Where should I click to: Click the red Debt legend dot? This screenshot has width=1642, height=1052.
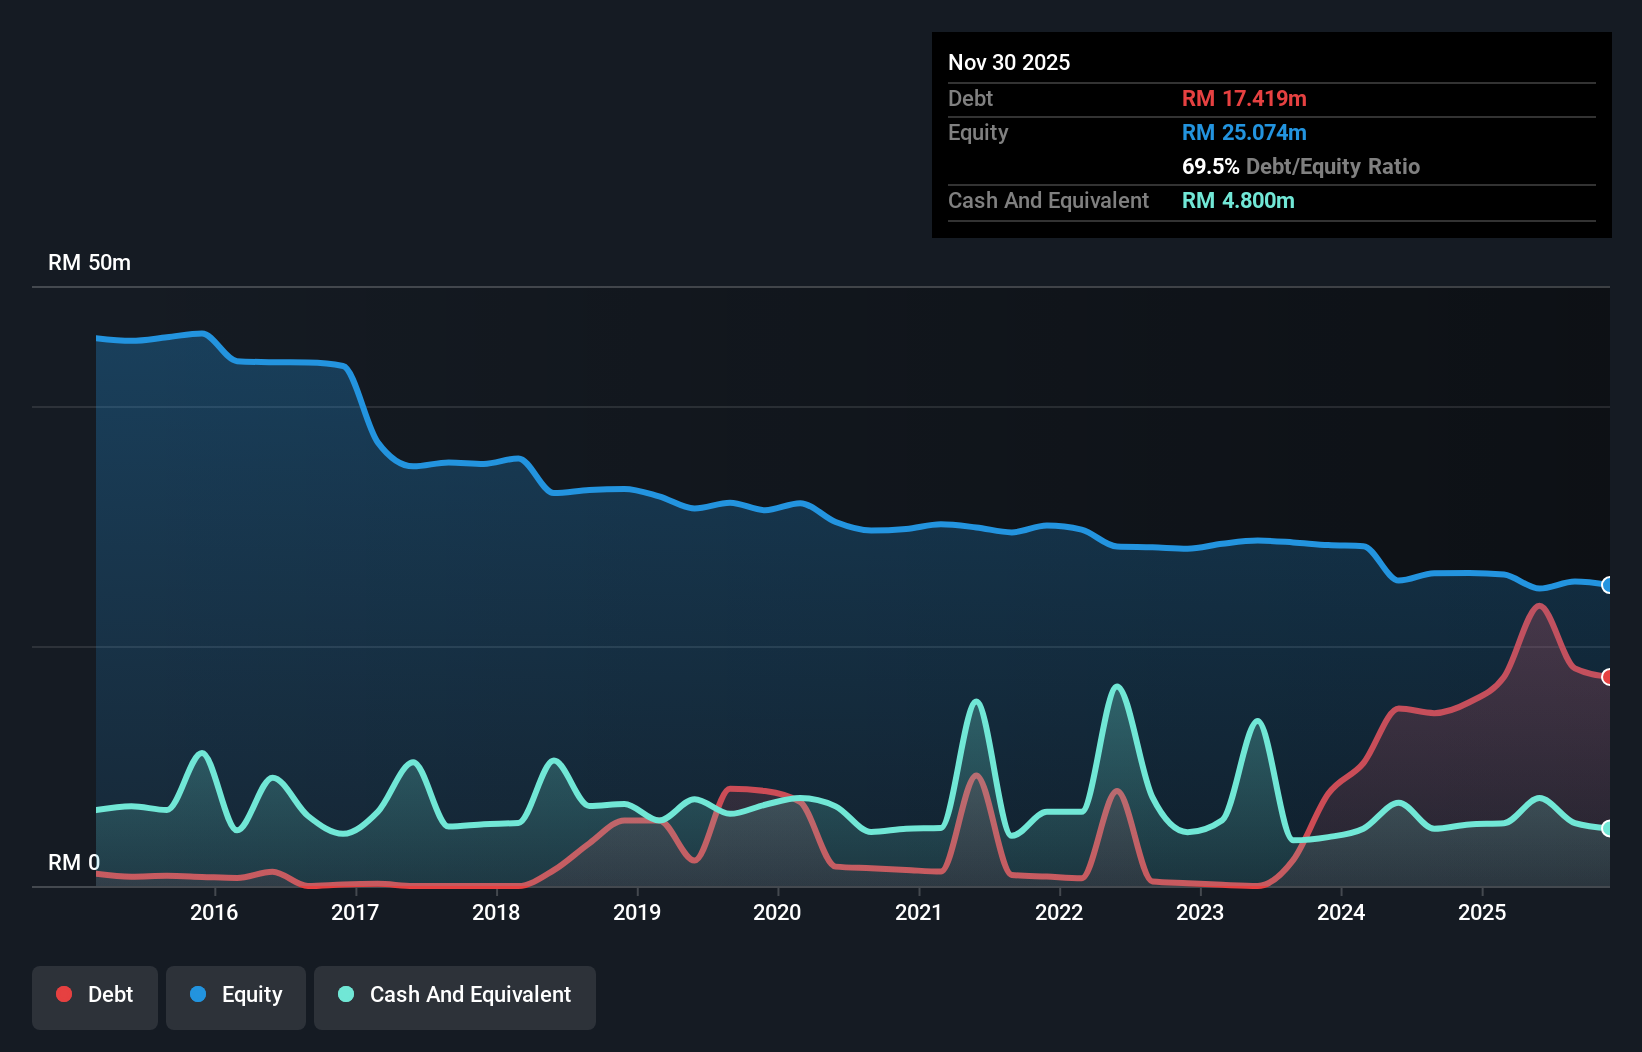coord(64,994)
